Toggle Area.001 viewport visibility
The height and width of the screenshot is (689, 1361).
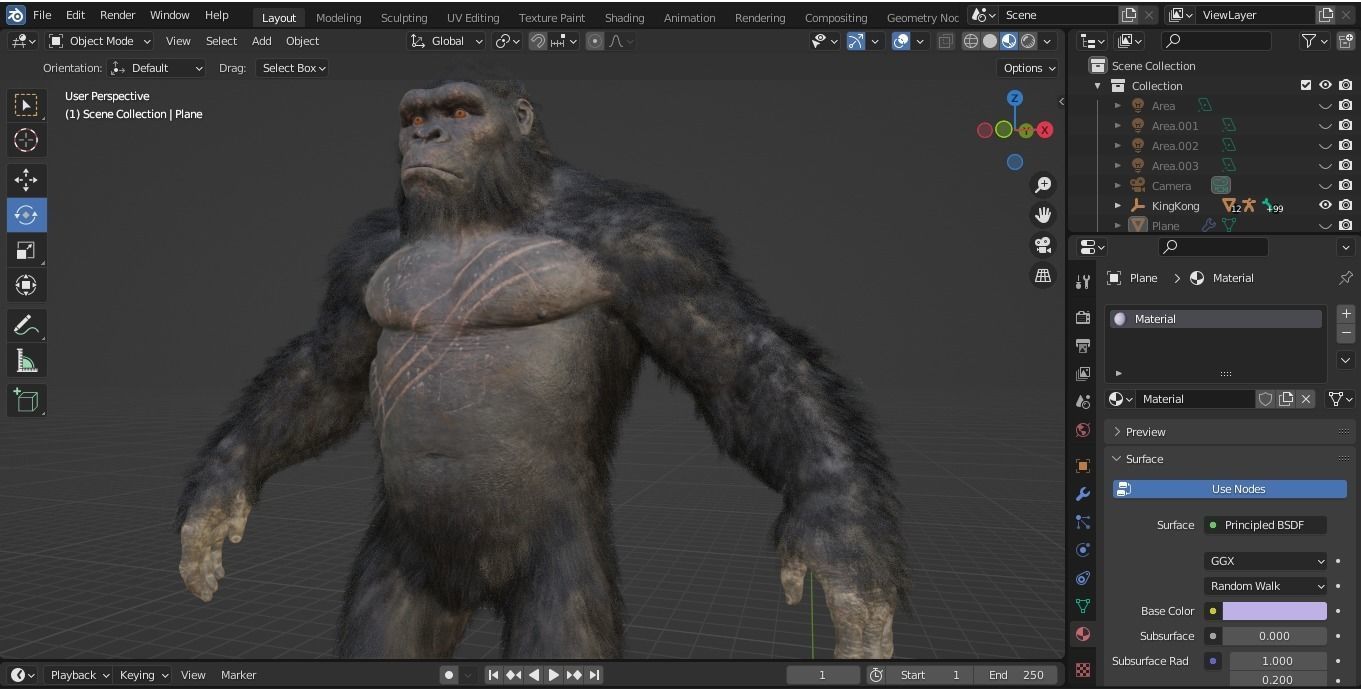[1325, 126]
